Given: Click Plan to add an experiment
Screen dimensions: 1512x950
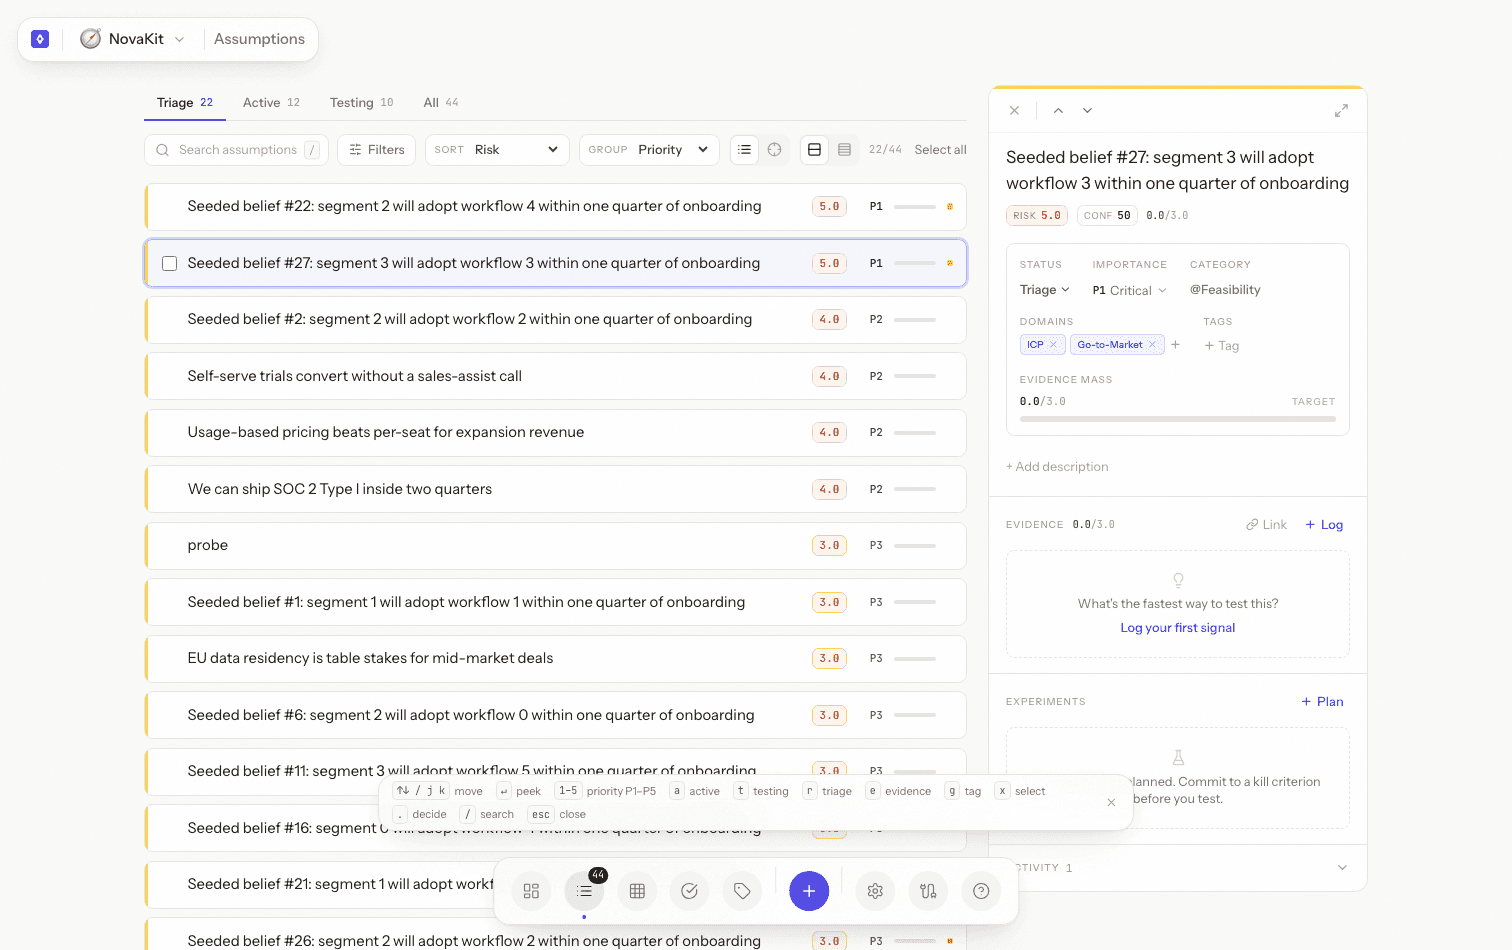Looking at the screenshot, I should point(1322,702).
